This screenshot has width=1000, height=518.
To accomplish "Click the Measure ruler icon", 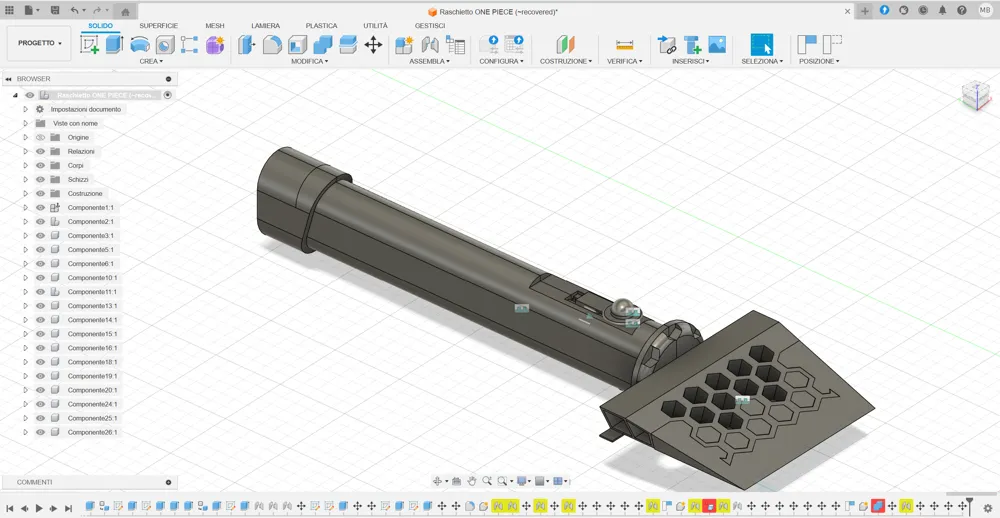I will point(624,45).
